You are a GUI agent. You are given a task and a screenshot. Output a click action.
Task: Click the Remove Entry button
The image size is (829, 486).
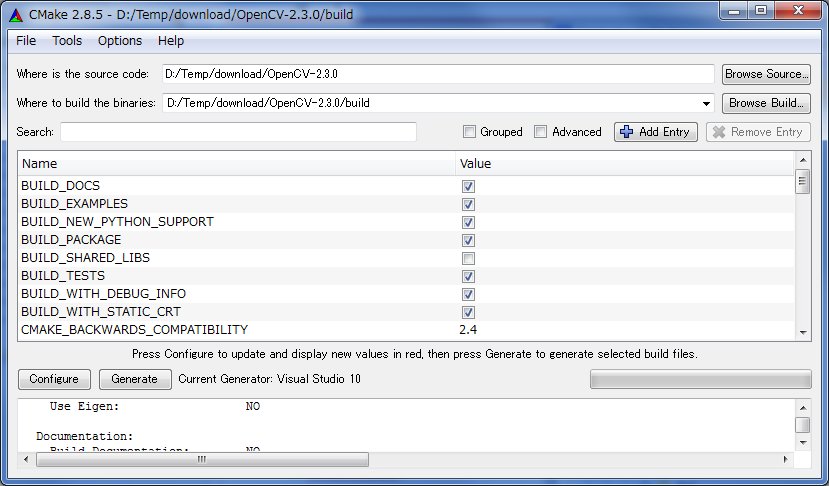click(x=758, y=132)
